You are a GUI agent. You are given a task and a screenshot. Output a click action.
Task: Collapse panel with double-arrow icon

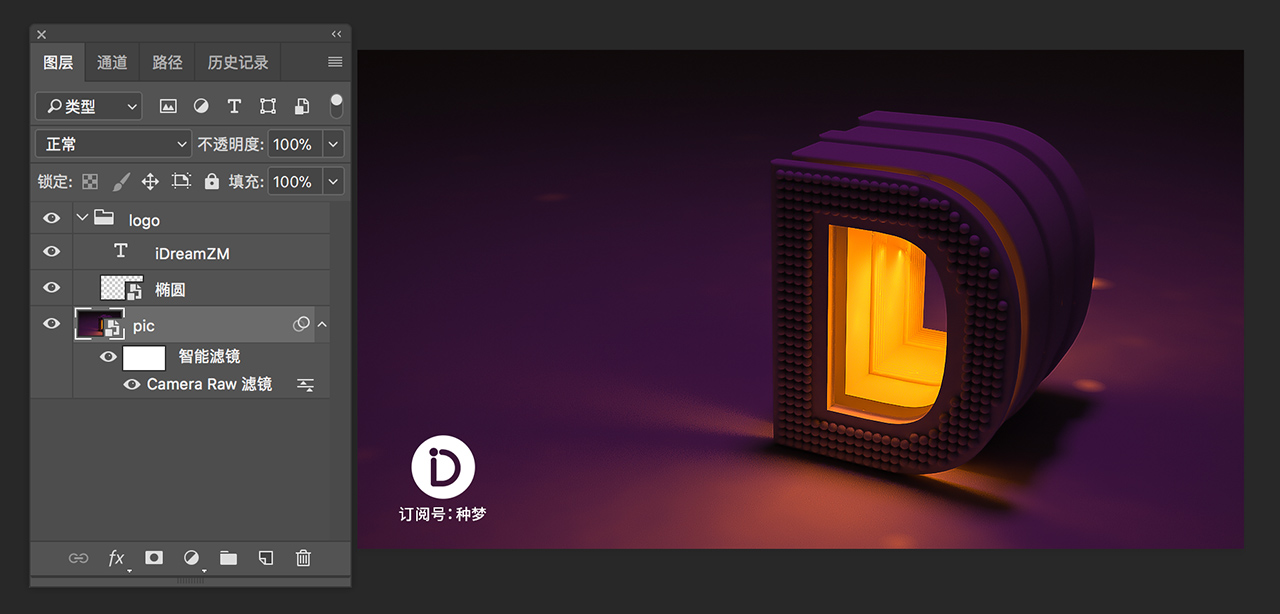(336, 34)
